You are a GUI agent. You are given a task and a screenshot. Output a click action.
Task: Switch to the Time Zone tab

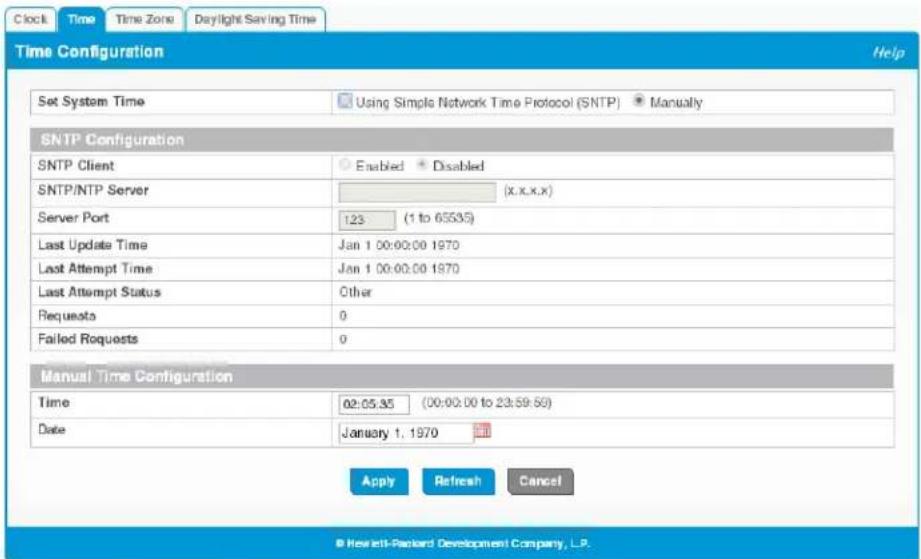point(144,19)
